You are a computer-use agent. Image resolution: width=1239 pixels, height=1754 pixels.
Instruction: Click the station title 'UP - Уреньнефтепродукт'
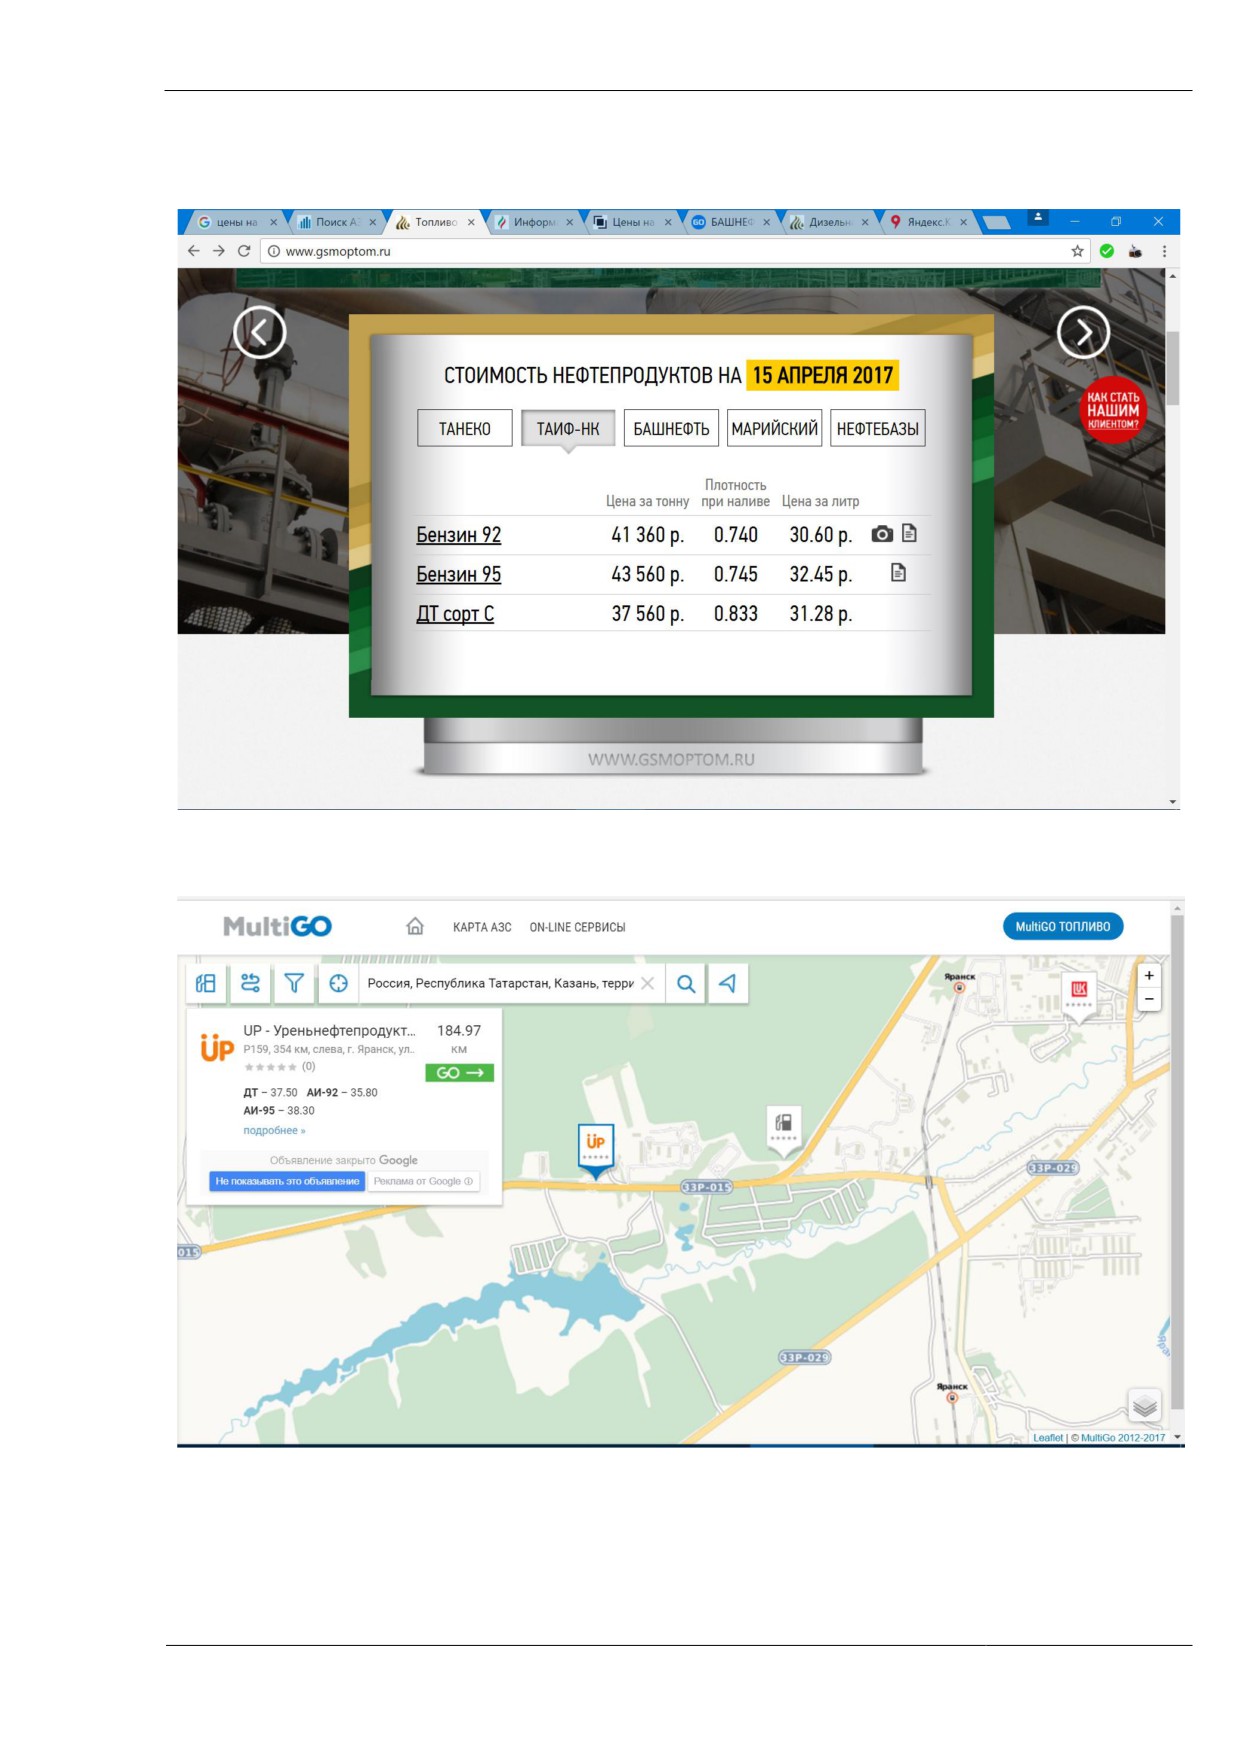[329, 1030]
